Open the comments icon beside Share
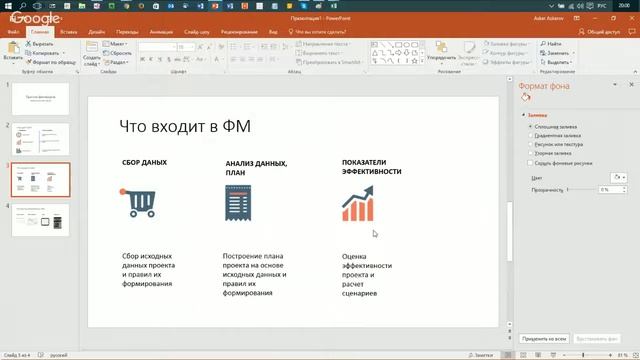Viewport: 640px width, 360px height. coord(632,31)
